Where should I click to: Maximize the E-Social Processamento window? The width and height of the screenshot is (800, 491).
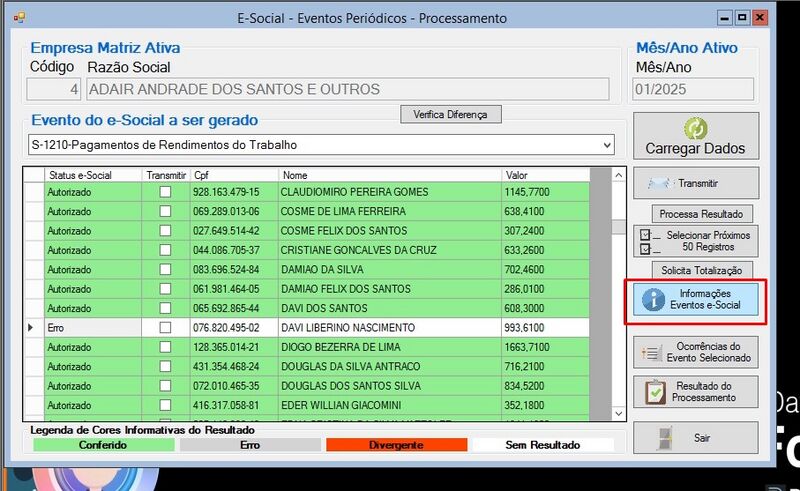[742, 18]
